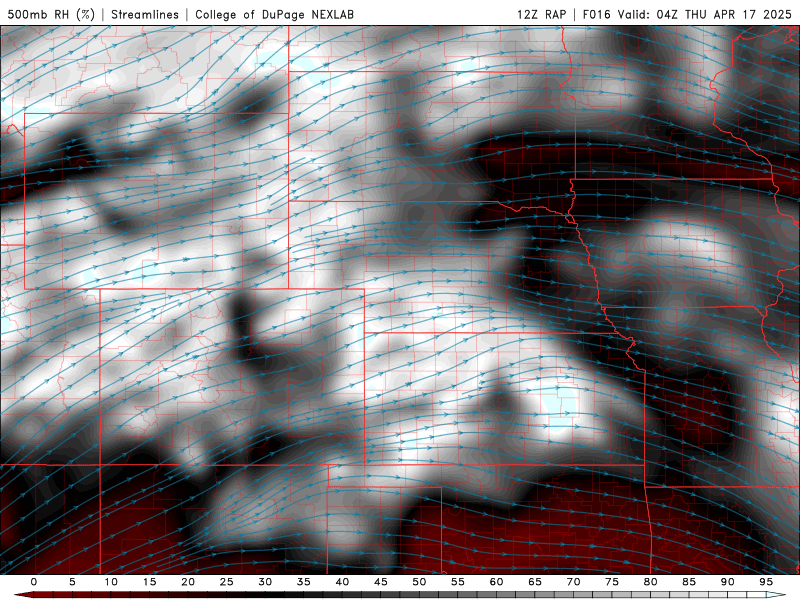Click the legend value '85'
This screenshot has height=600, width=800.
[689, 582]
